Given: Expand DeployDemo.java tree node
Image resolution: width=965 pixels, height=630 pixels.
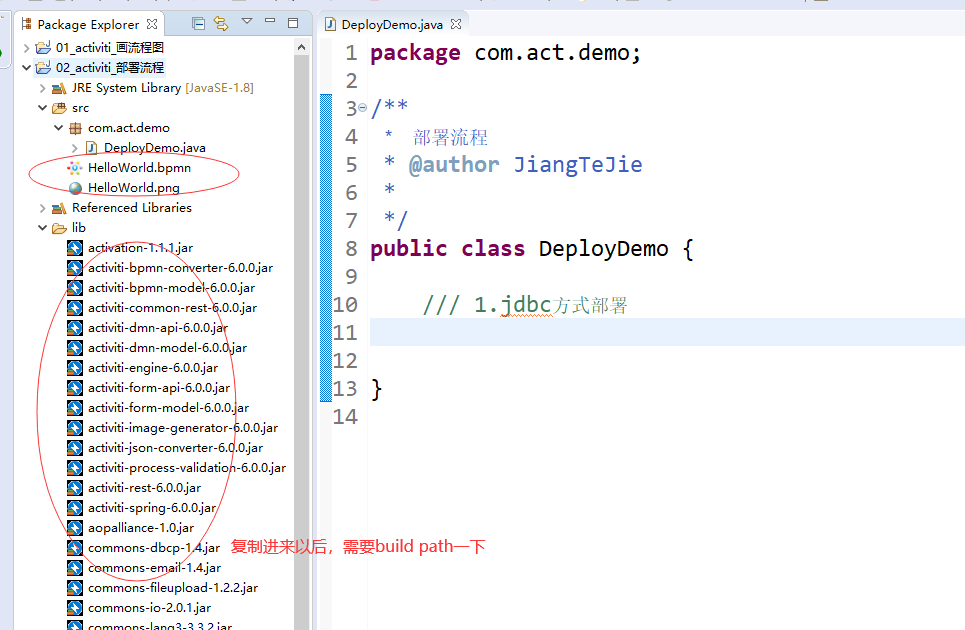Looking at the screenshot, I should point(74,148).
